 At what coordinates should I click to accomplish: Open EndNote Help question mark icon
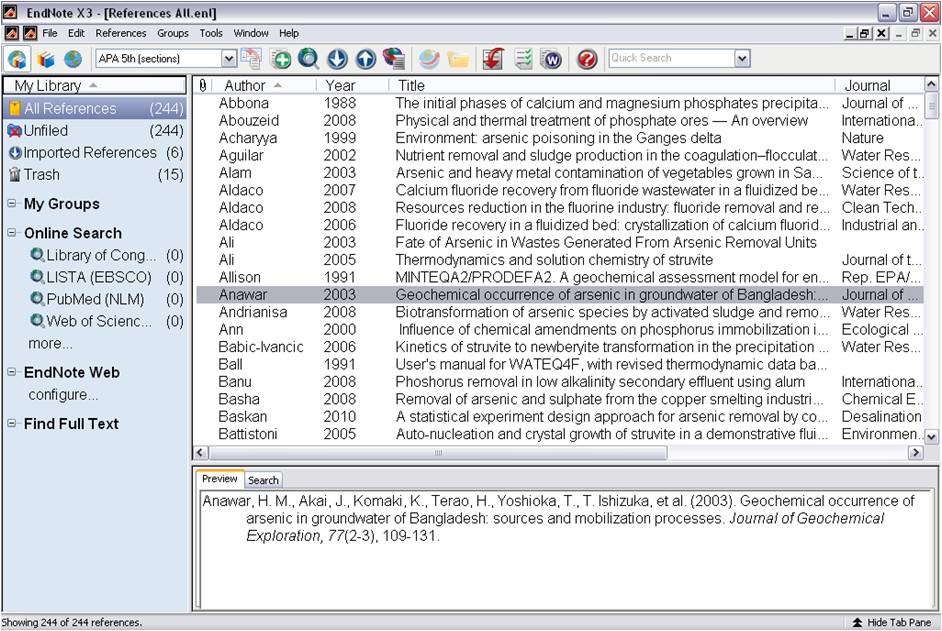point(587,59)
